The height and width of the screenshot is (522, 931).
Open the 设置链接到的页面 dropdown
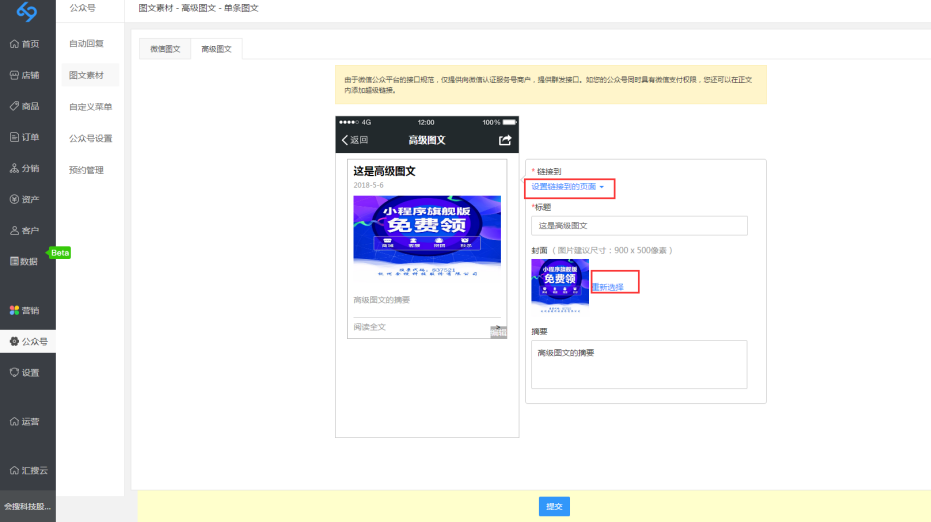[x=568, y=187]
